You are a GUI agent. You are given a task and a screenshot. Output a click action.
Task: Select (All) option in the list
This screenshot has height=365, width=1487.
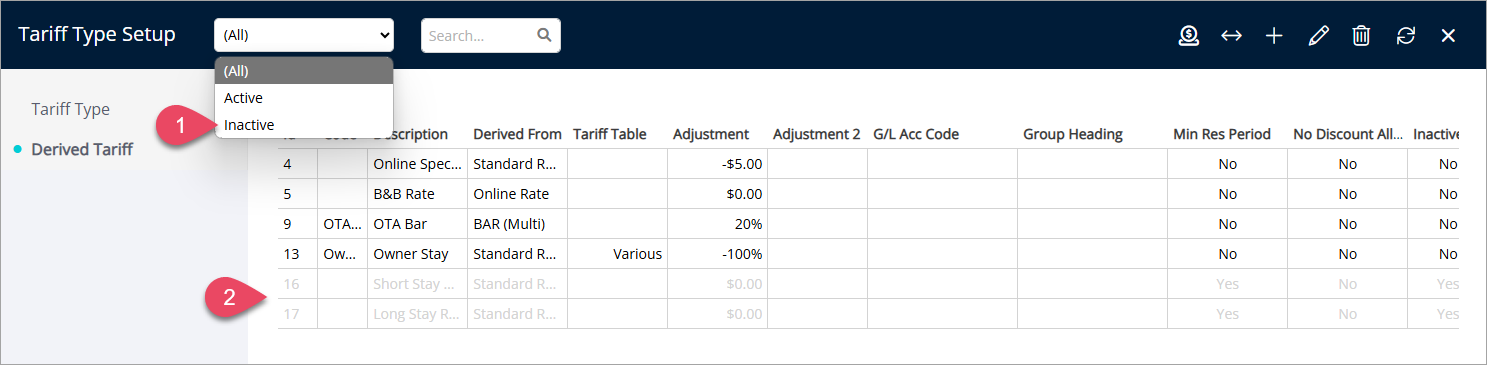click(304, 71)
